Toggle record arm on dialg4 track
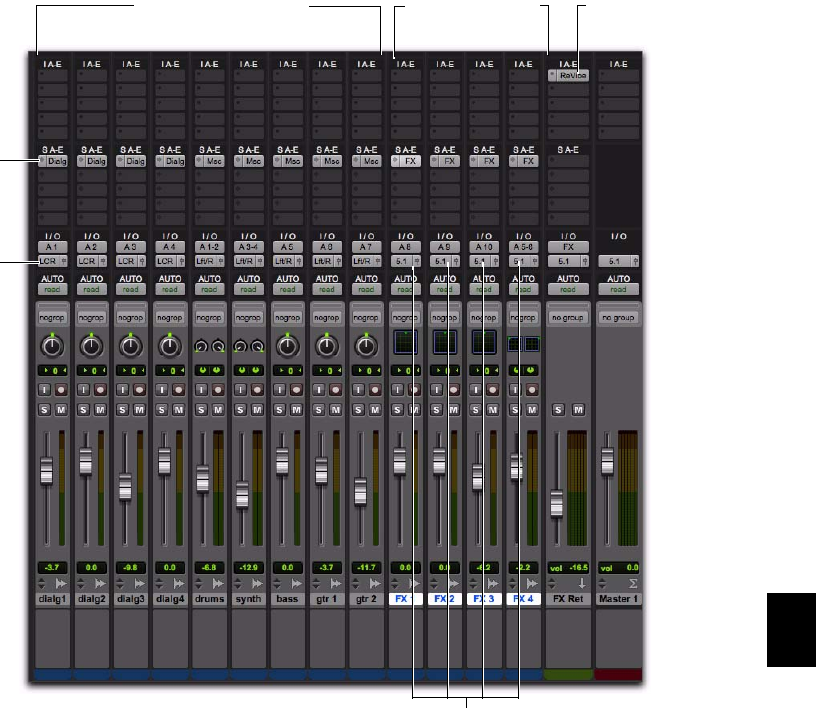 coord(177,389)
